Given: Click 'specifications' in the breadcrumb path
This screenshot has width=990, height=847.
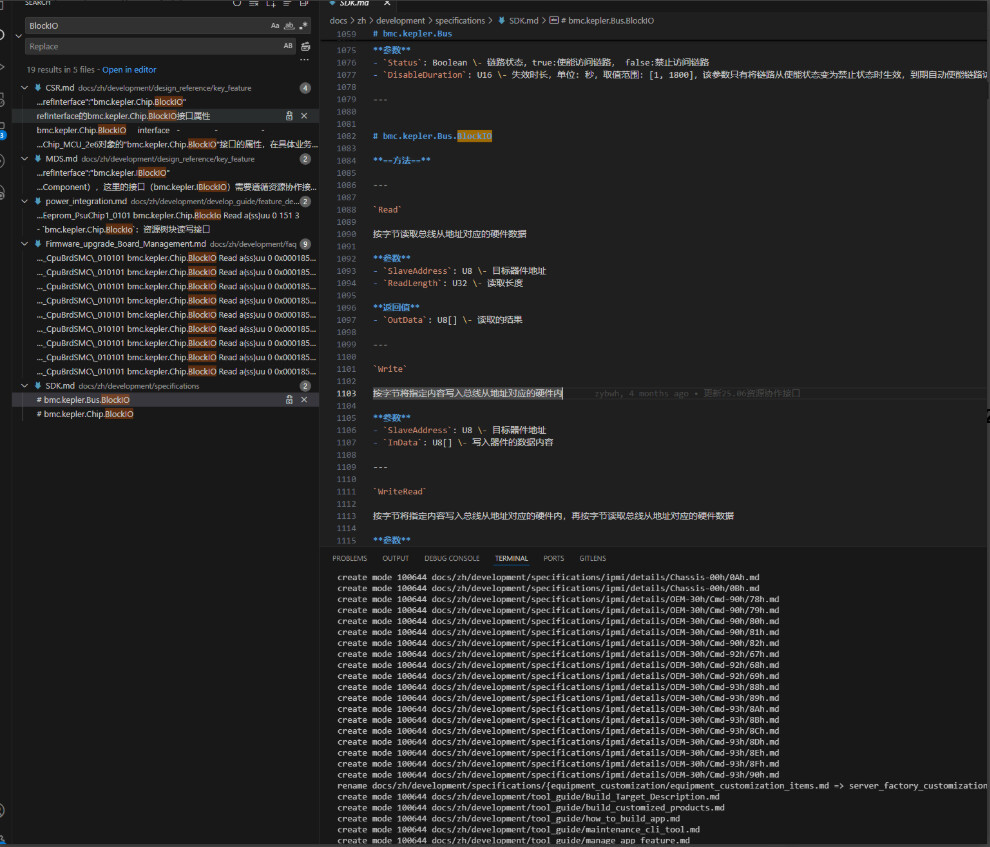Looking at the screenshot, I should 460,20.
